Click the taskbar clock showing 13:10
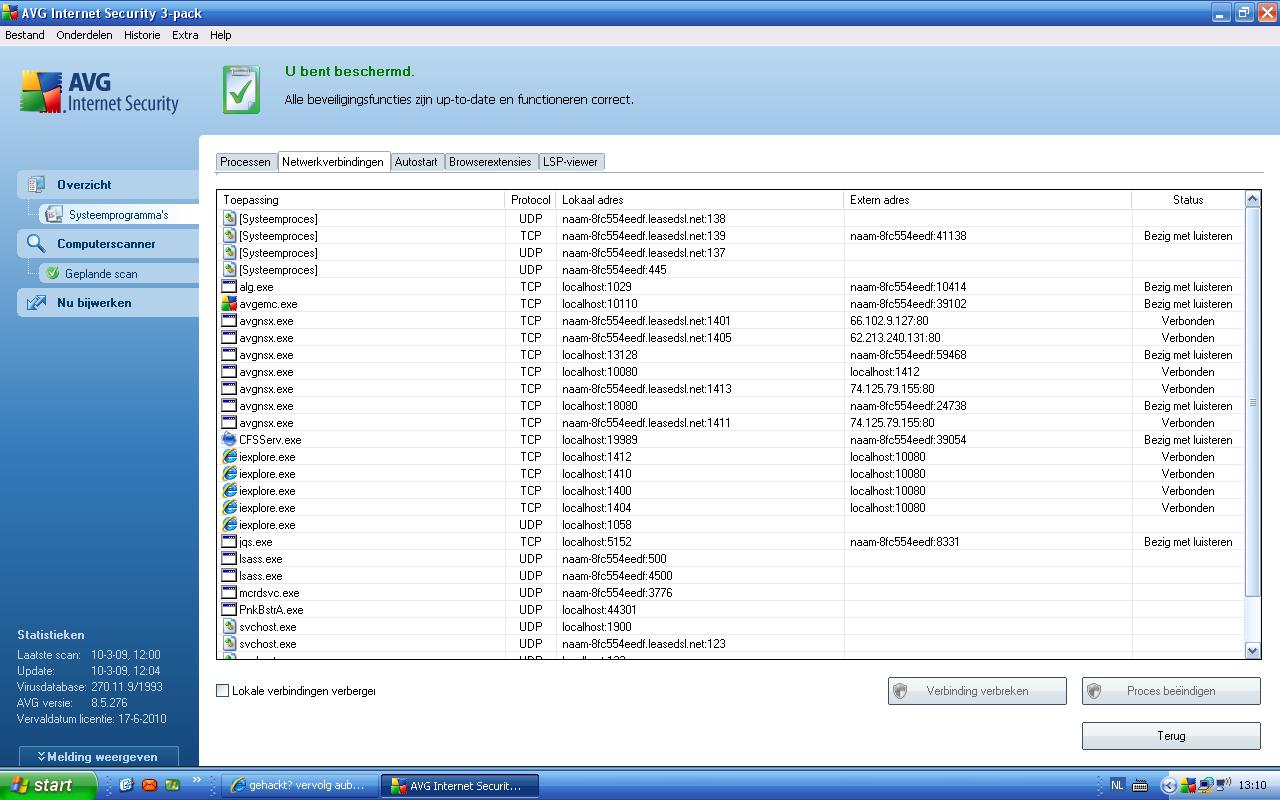Viewport: 1280px width, 800px height. 1252,785
